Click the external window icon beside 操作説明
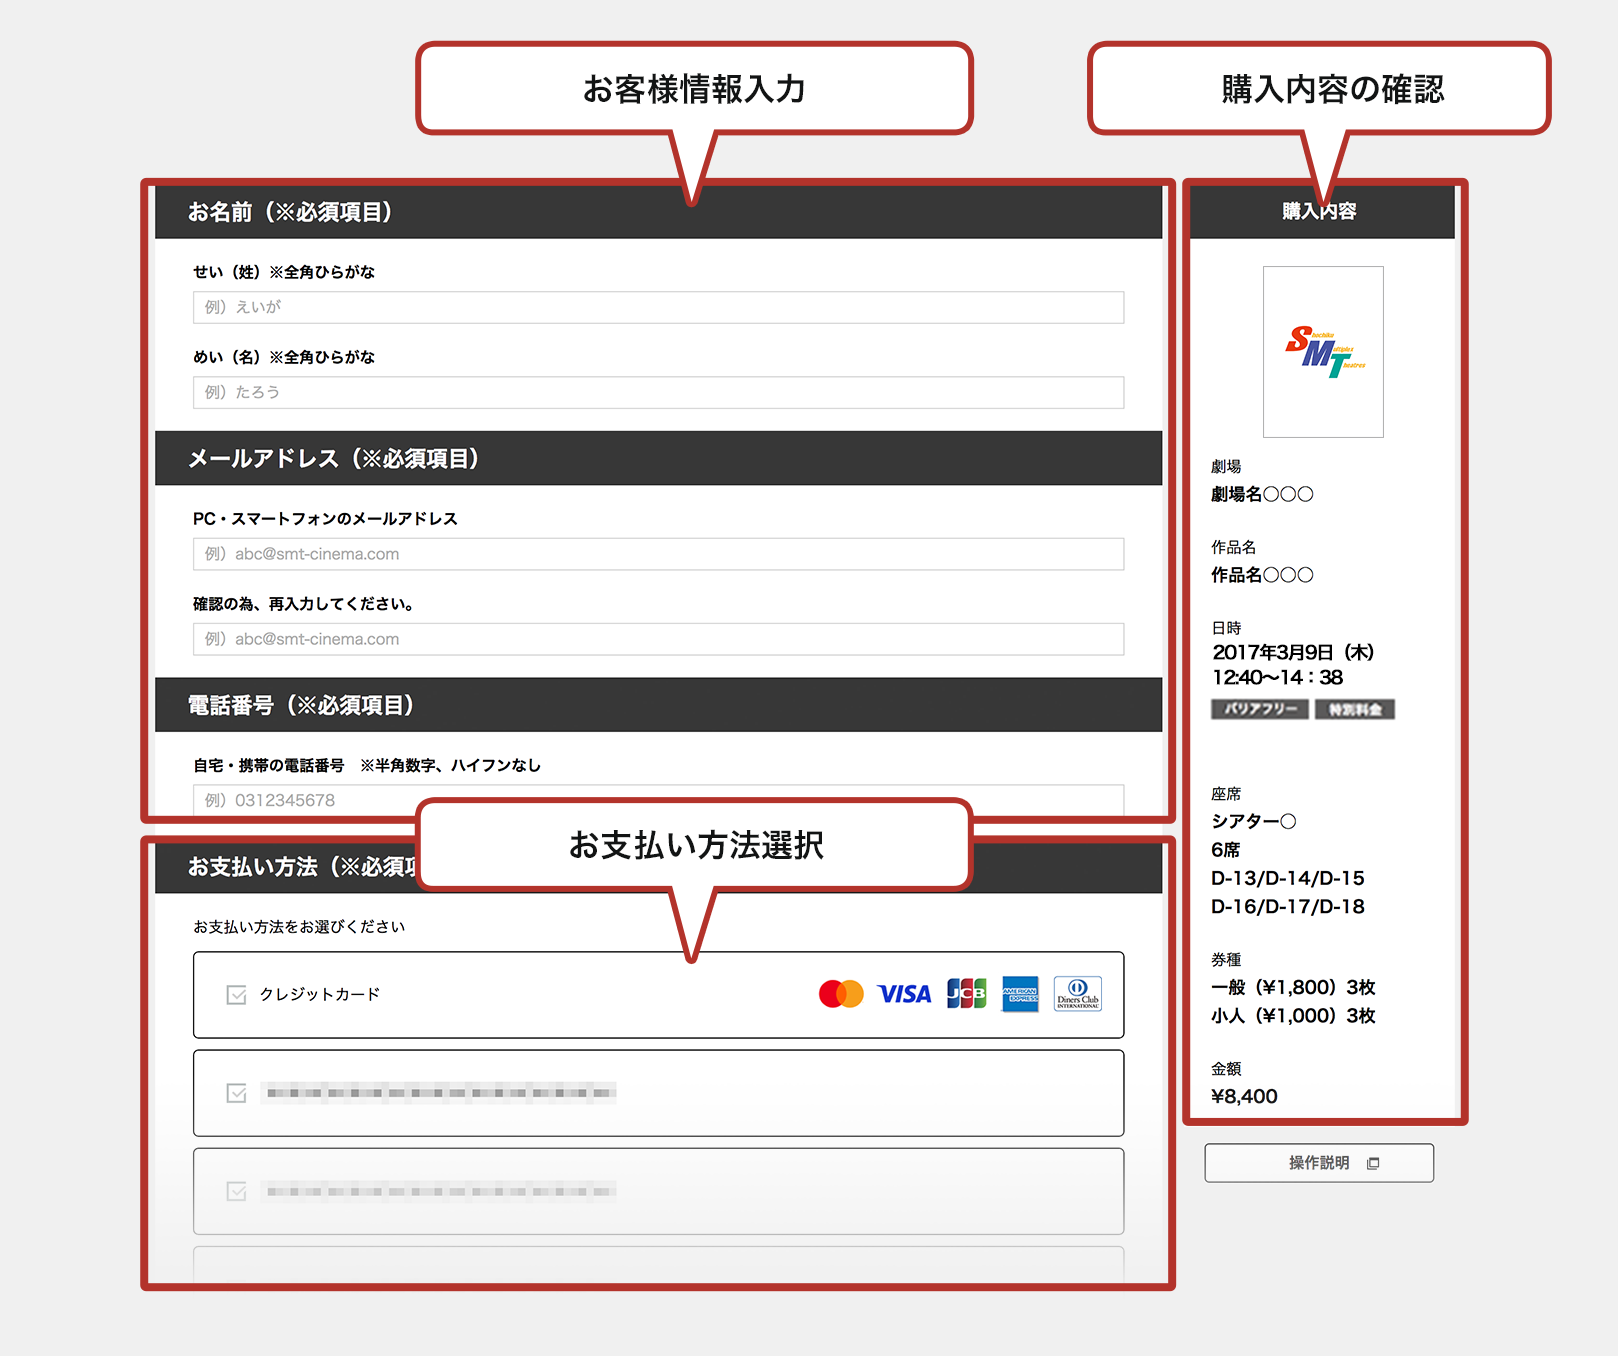This screenshot has width=1618, height=1356. point(1373,1163)
